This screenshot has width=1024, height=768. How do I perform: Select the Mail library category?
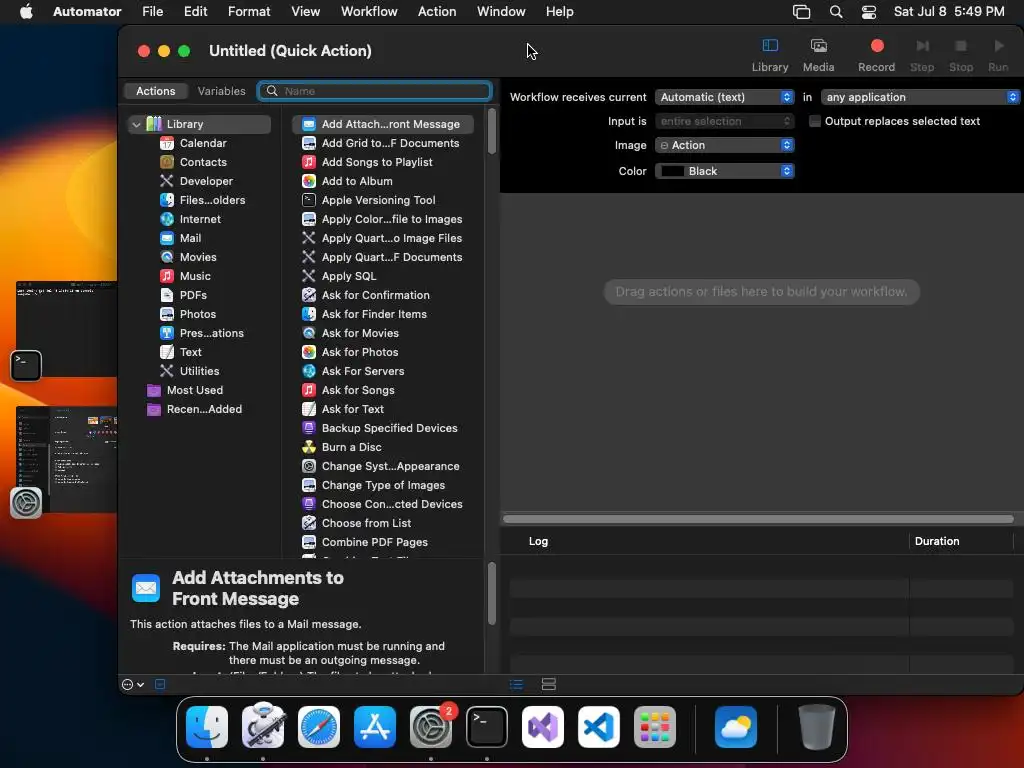(x=190, y=238)
